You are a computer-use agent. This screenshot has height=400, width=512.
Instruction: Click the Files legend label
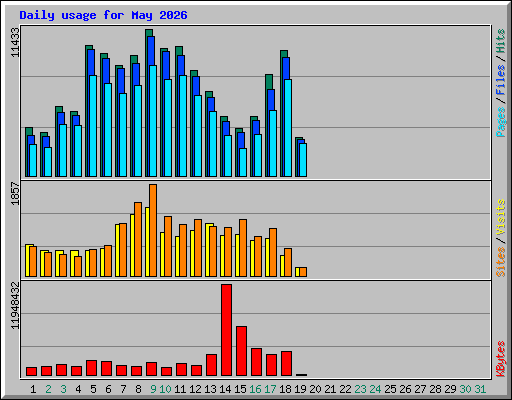500,80
